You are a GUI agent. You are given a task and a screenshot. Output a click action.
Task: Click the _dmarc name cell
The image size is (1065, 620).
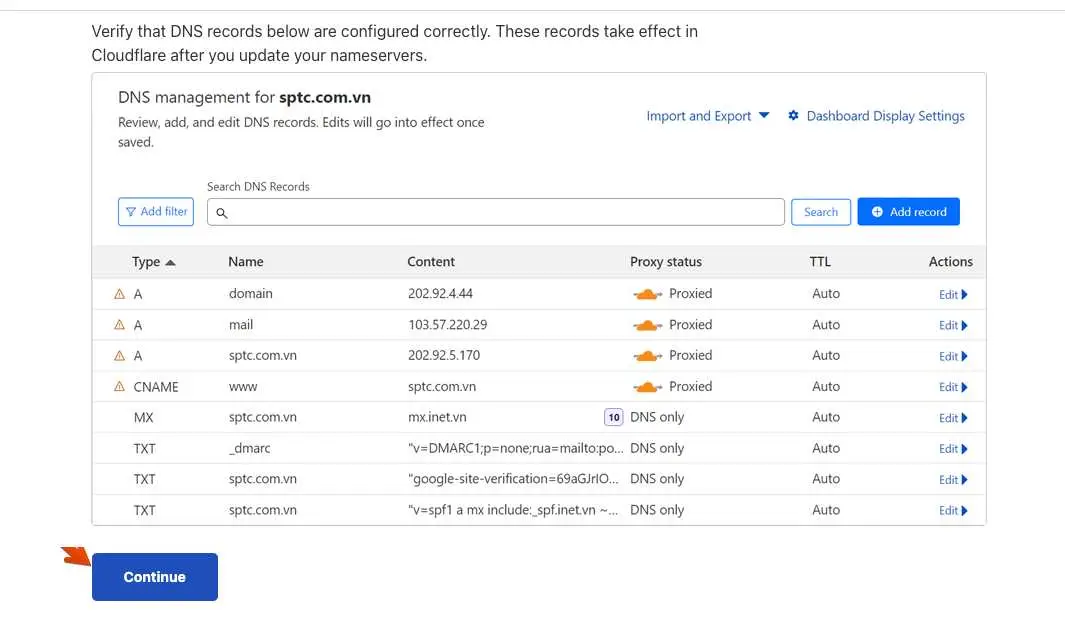coord(249,448)
